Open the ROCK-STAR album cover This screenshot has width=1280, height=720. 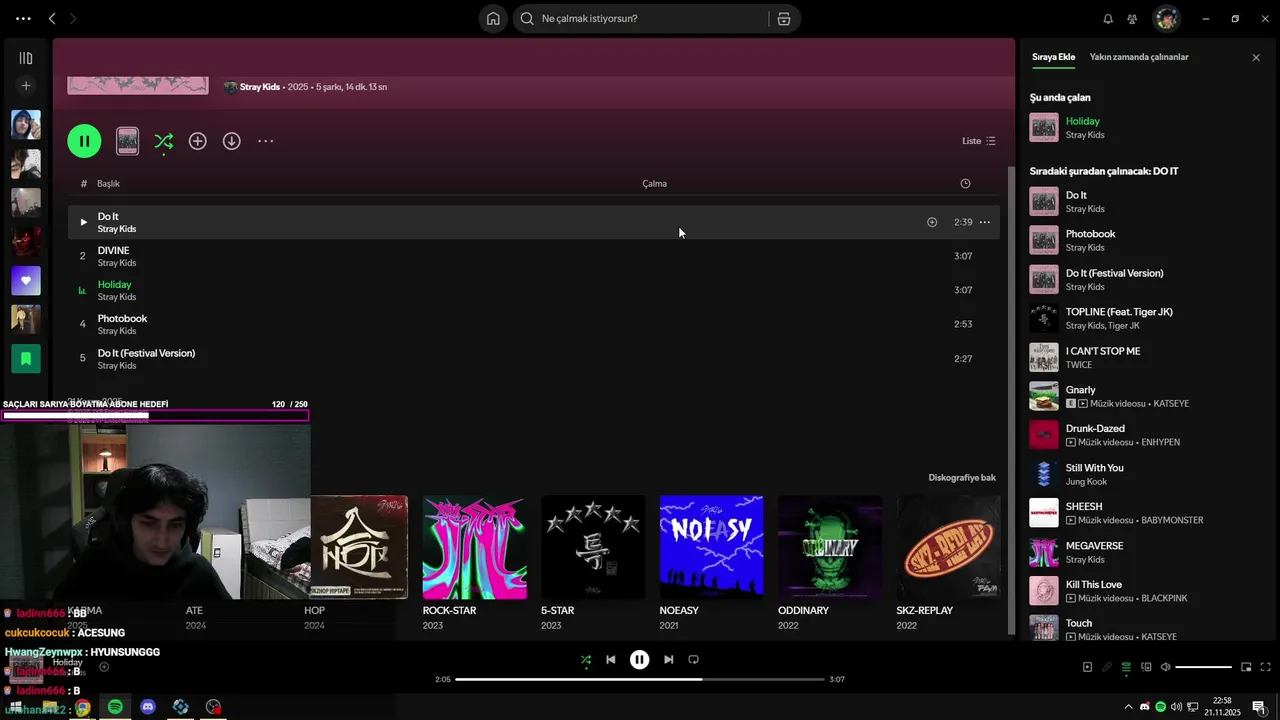pyautogui.click(x=474, y=547)
